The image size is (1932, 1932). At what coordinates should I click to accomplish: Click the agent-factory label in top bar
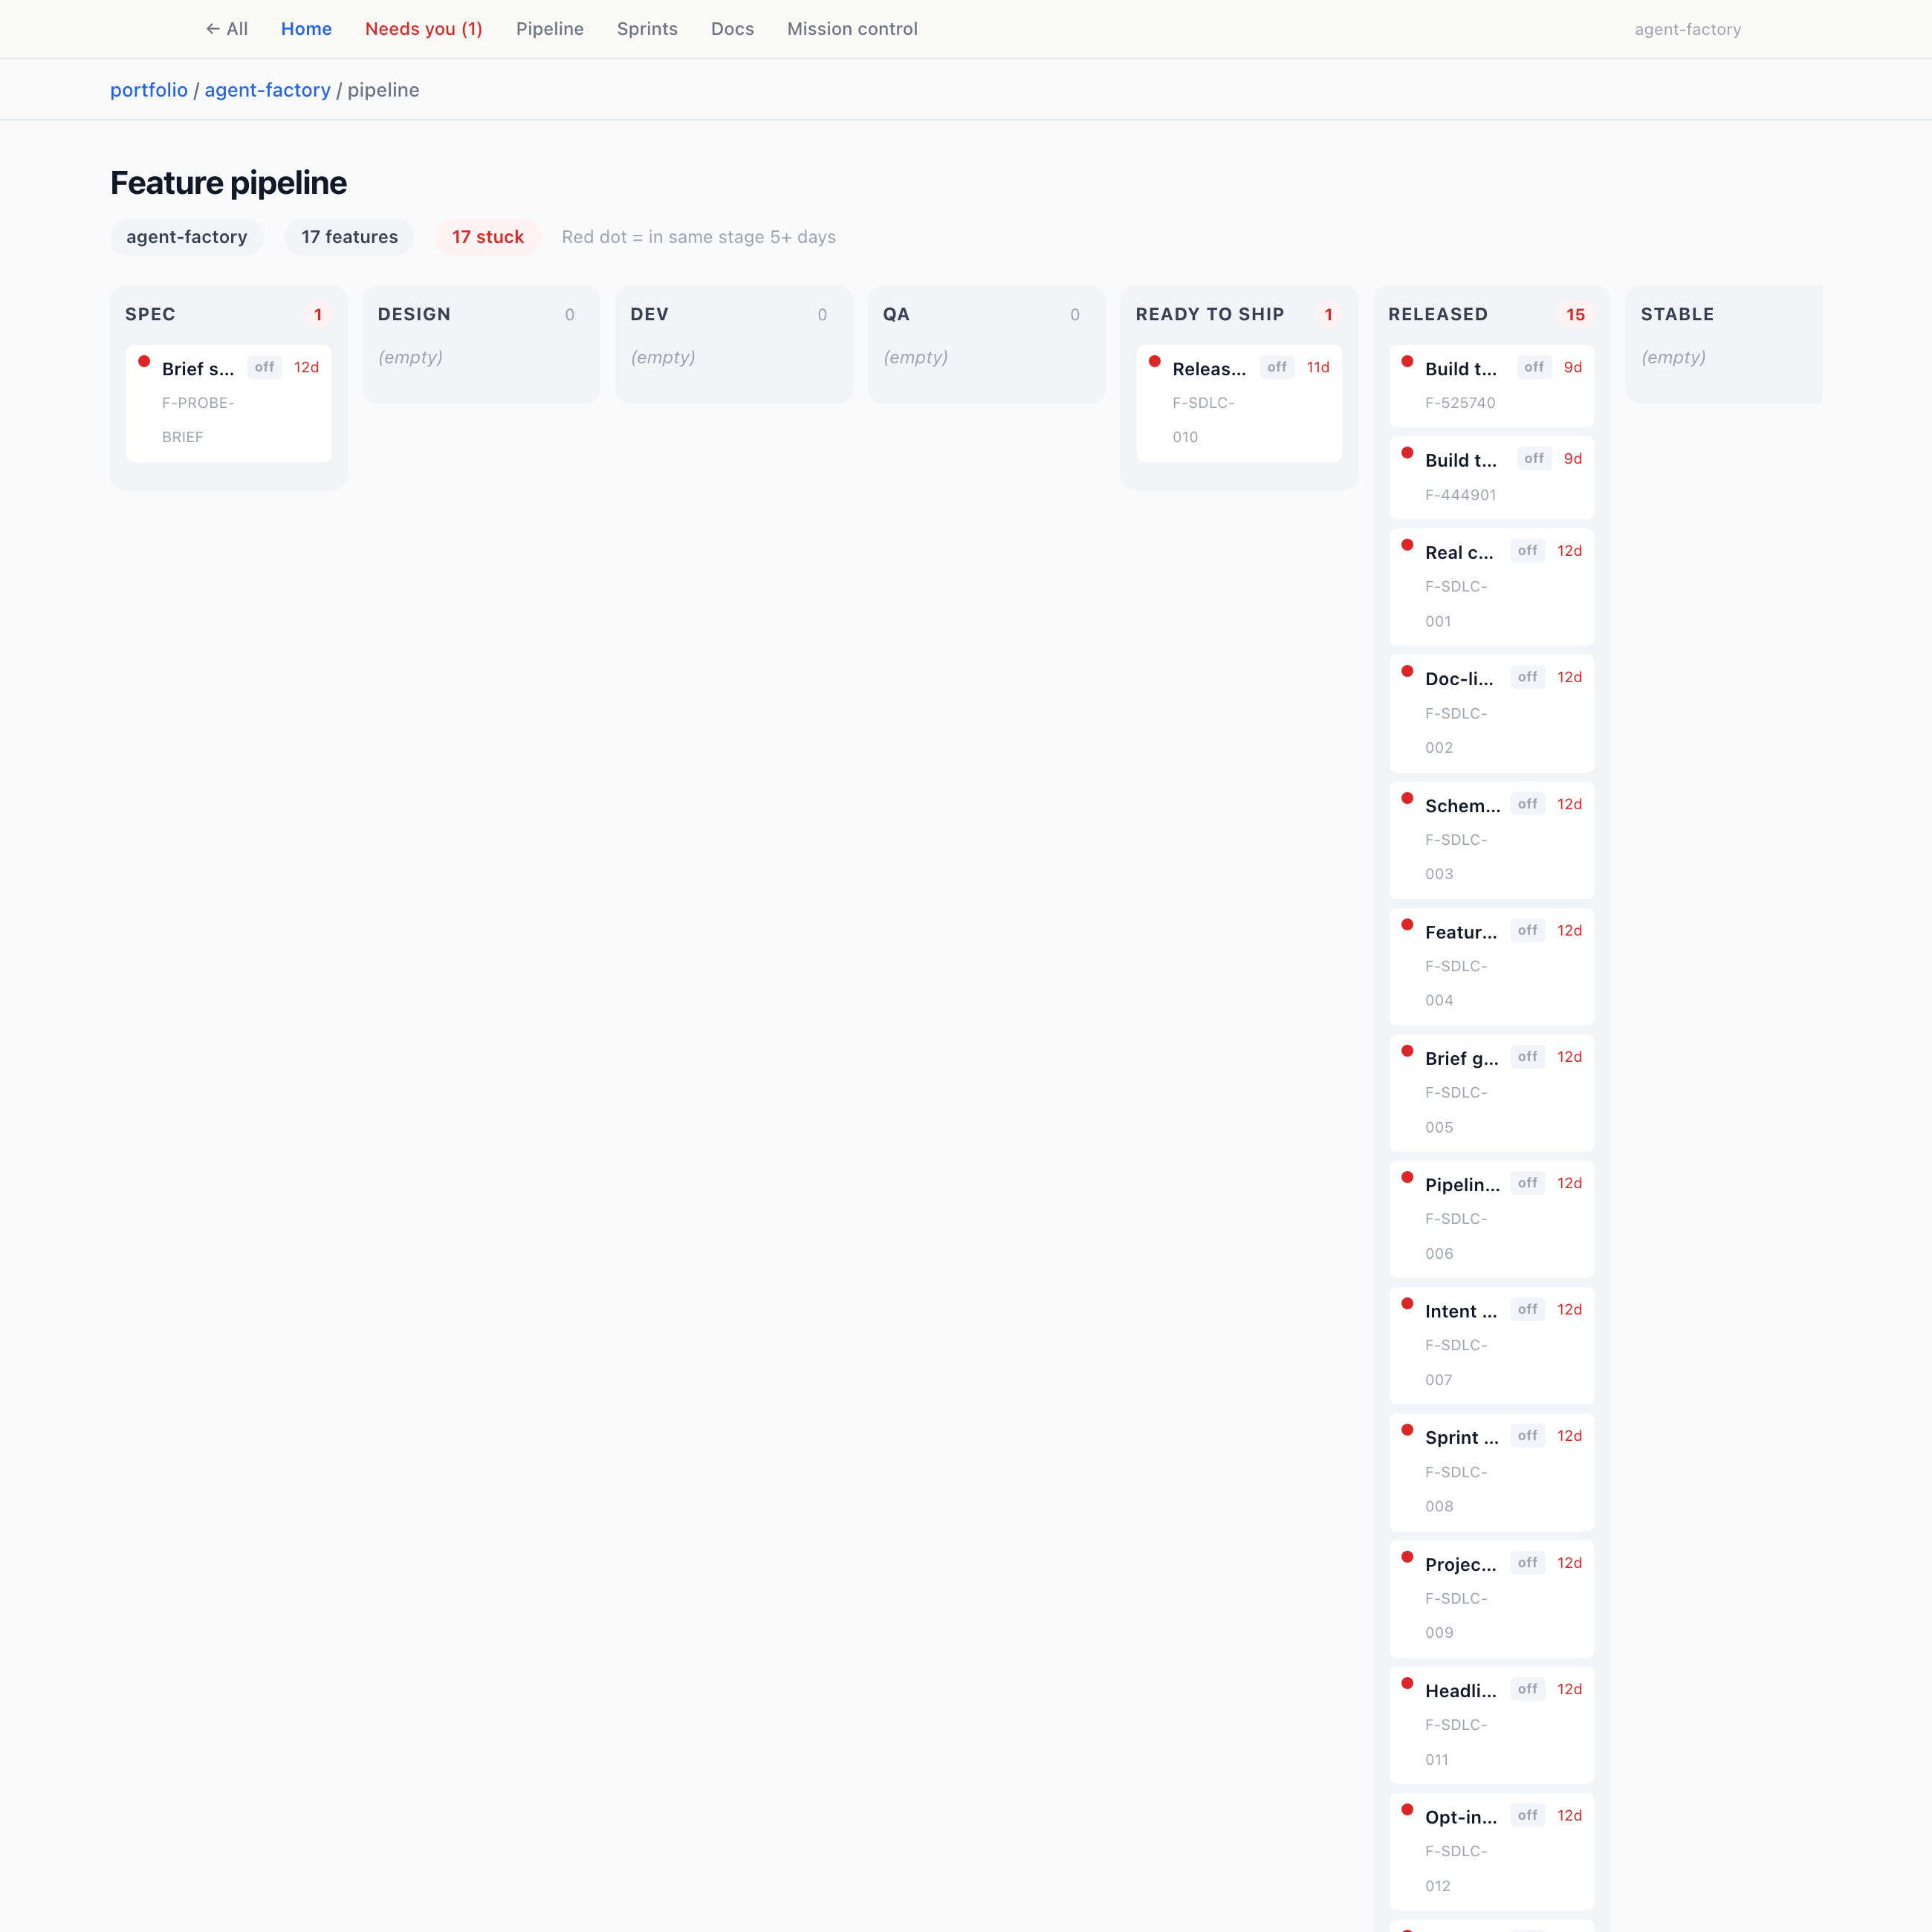point(1688,29)
